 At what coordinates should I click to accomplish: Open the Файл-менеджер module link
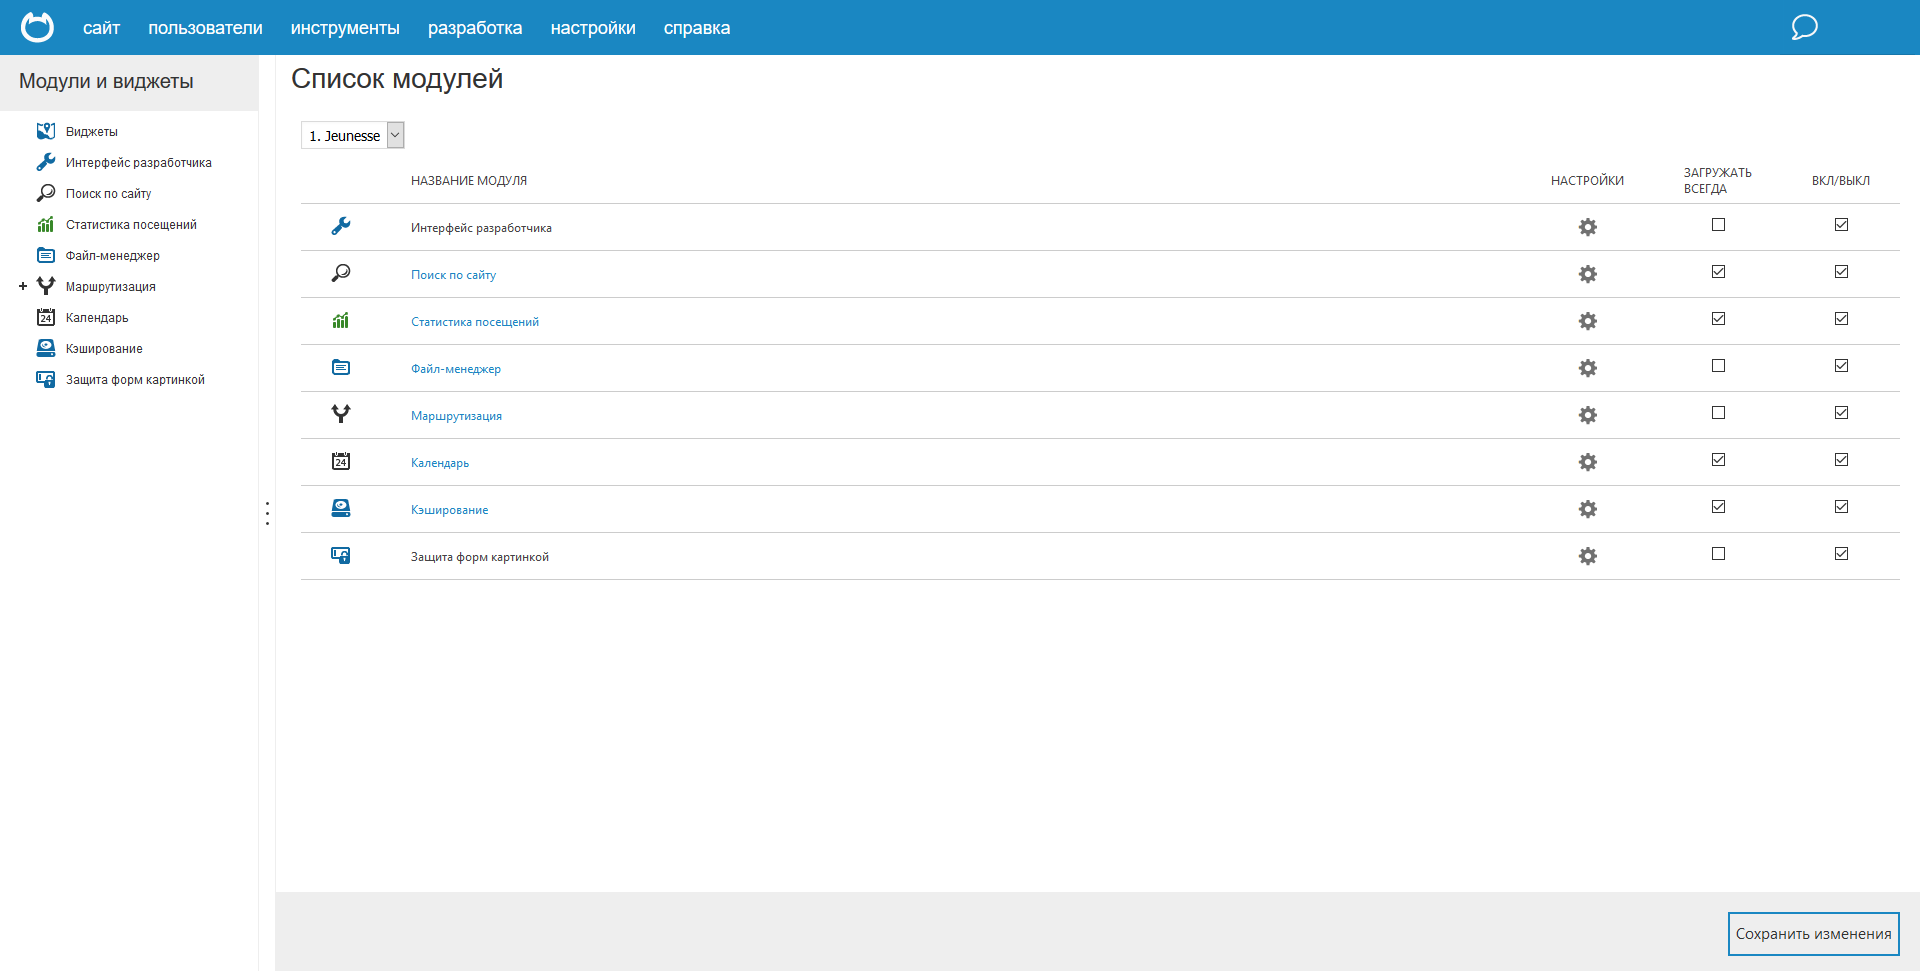click(x=456, y=369)
